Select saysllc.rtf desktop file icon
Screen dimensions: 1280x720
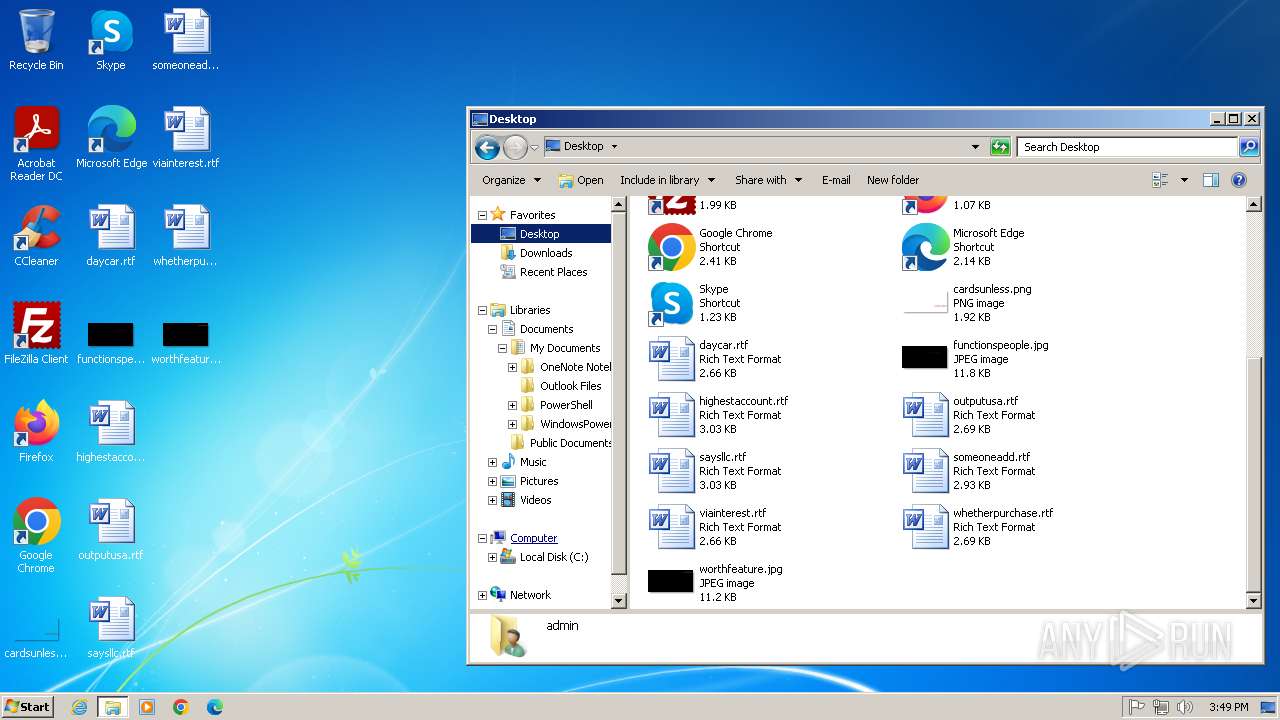coord(111,628)
